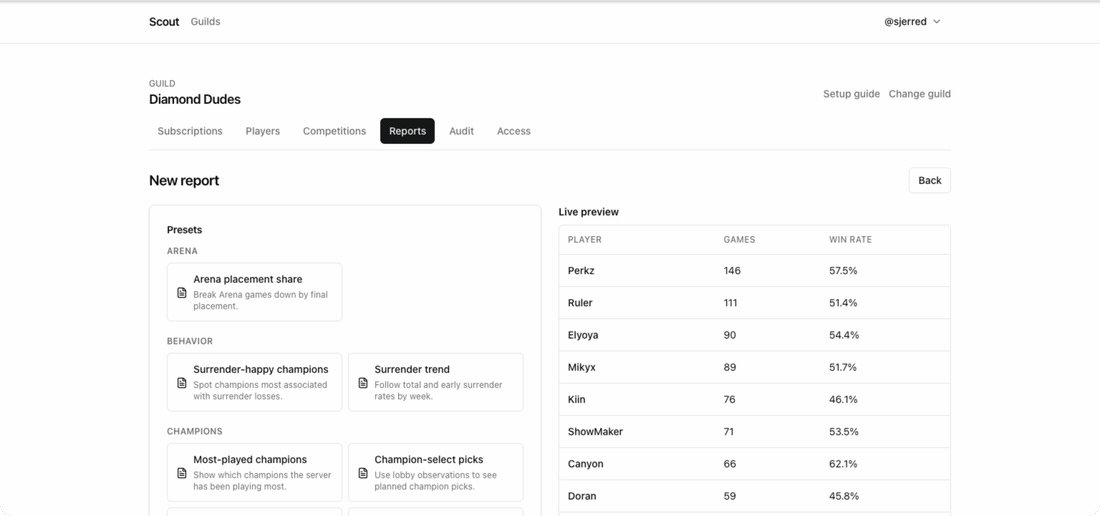Screen dimensions: 1100x516
Task: Click the Scout logo link
Action: (164, 22)
